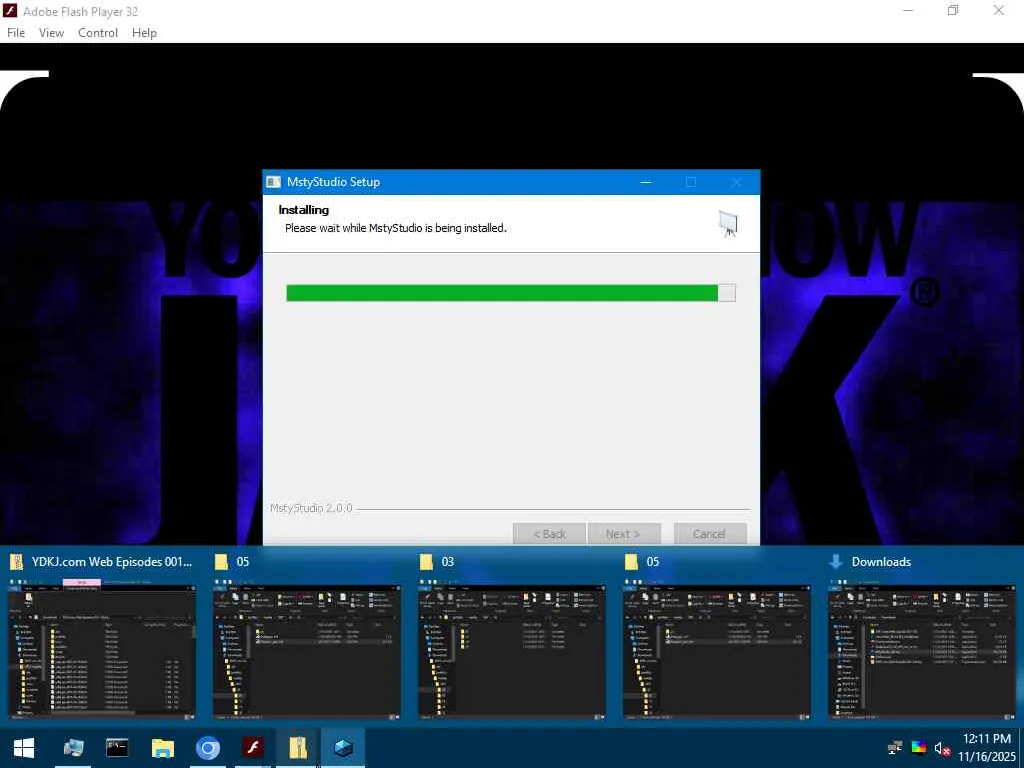Select the 03 folder window thumbnail
The height and width of the screenshot is (768, 1024).
[x=512, y=649]
